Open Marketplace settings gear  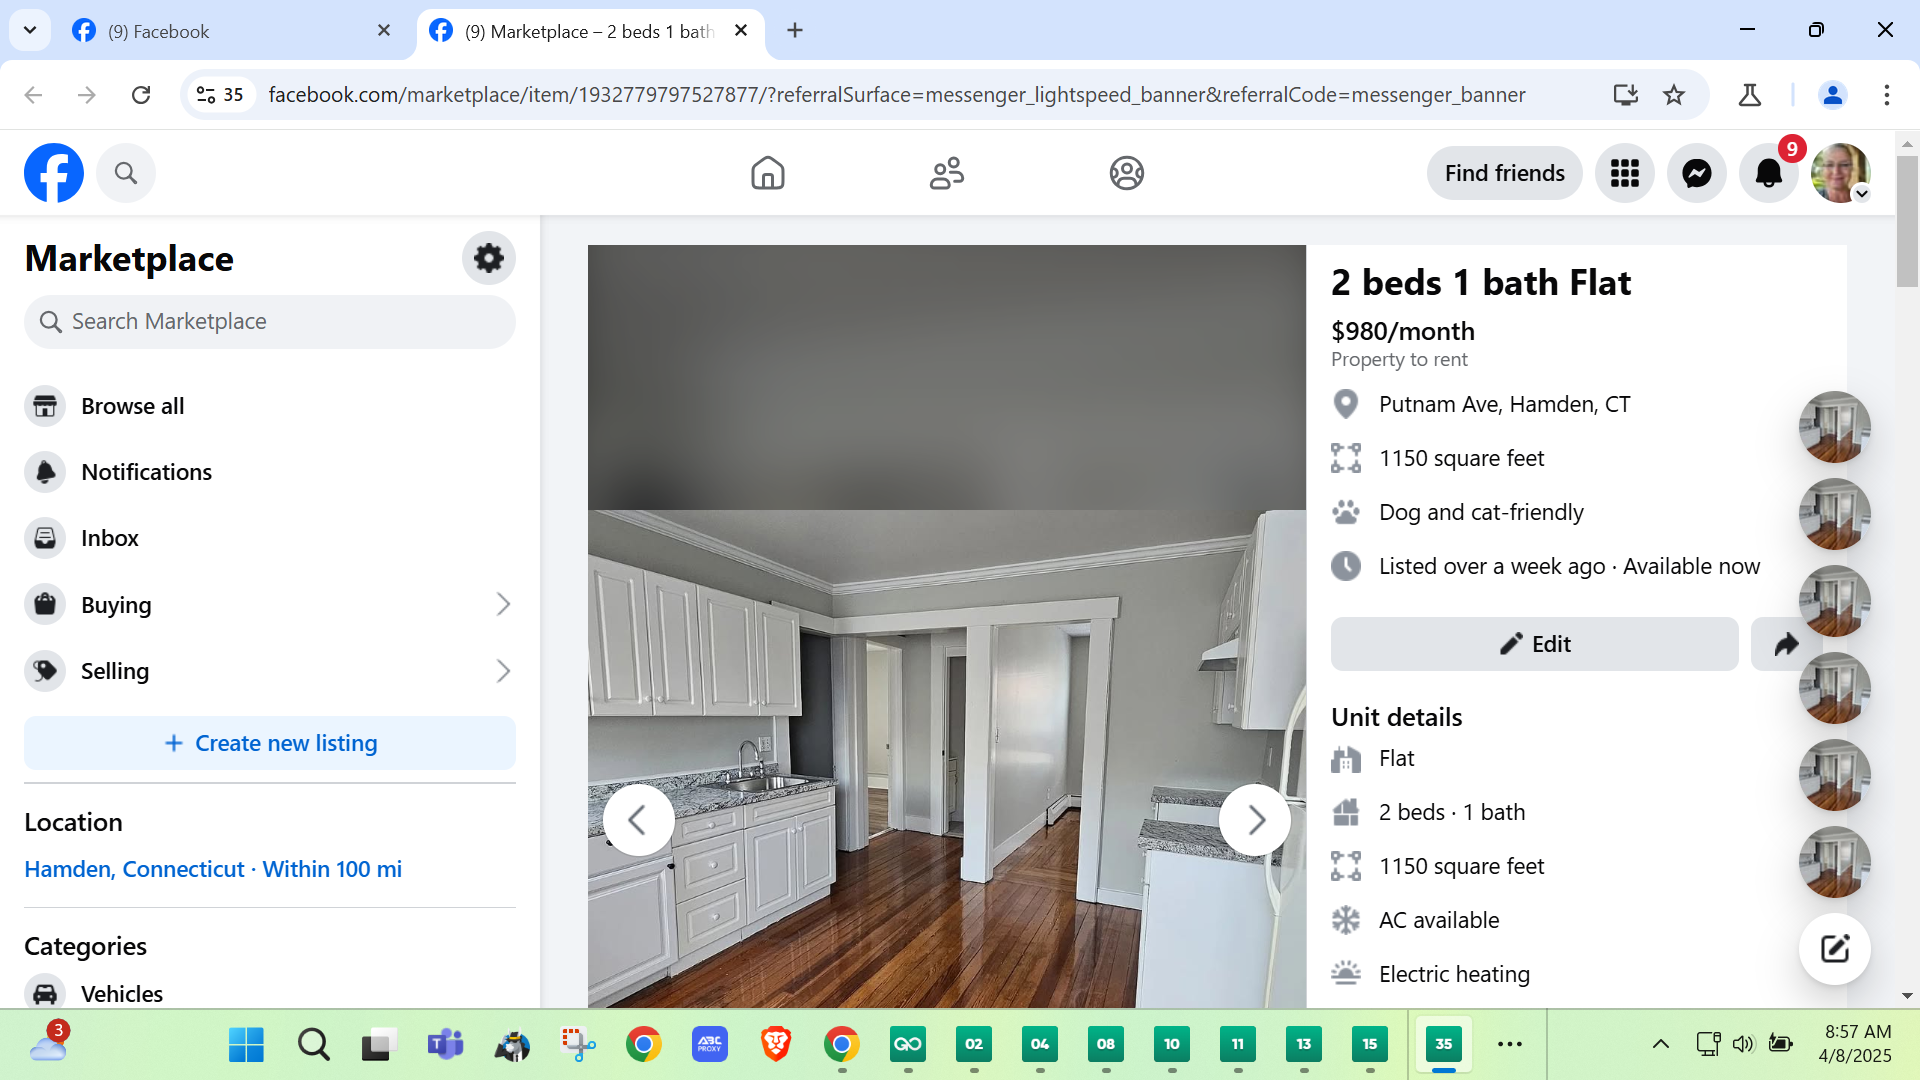pyautogui.click(x=488, y=258)
